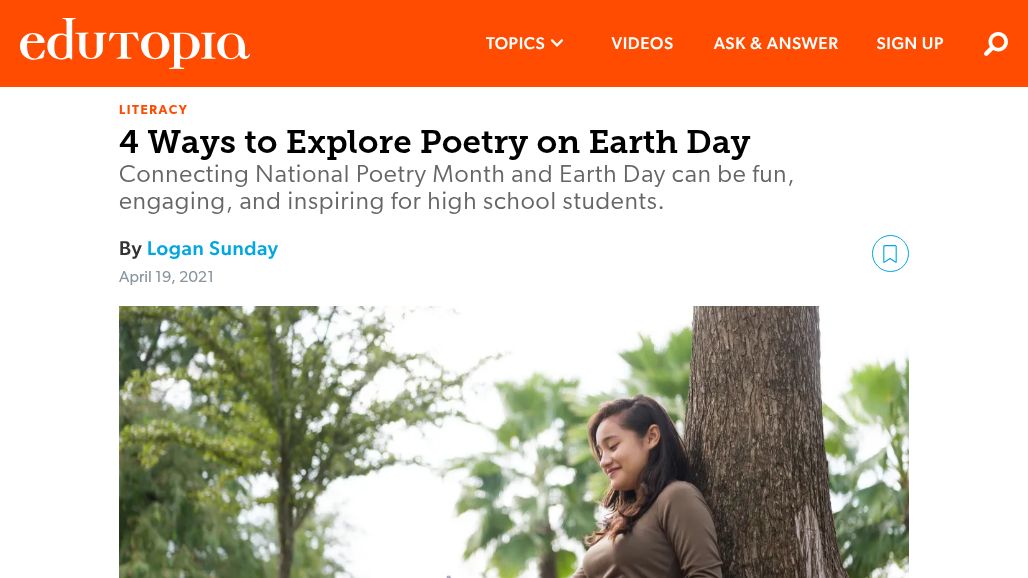Click the word "By" in the byline

(130, 249)
